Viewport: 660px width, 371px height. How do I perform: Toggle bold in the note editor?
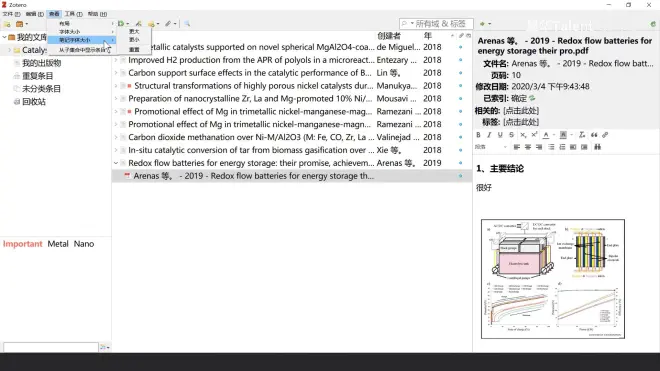tap(478, 135)
